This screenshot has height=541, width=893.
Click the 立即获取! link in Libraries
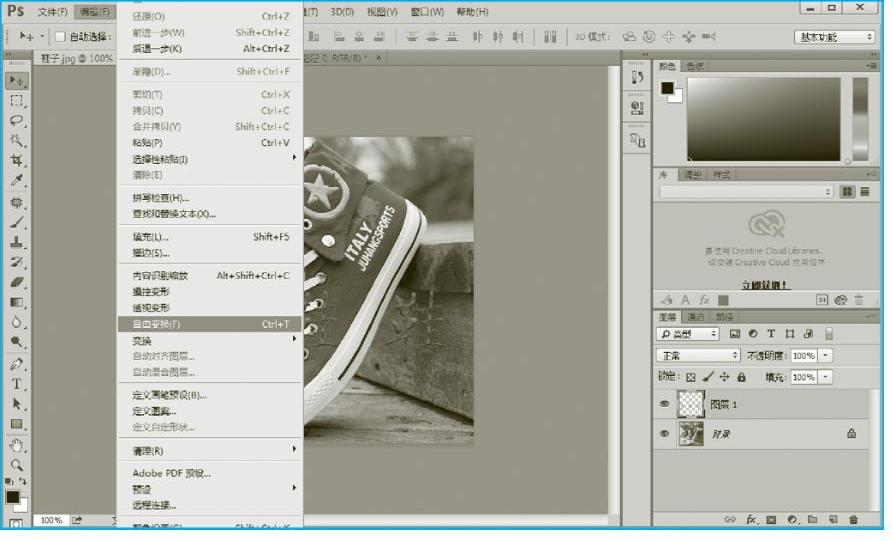764,284
